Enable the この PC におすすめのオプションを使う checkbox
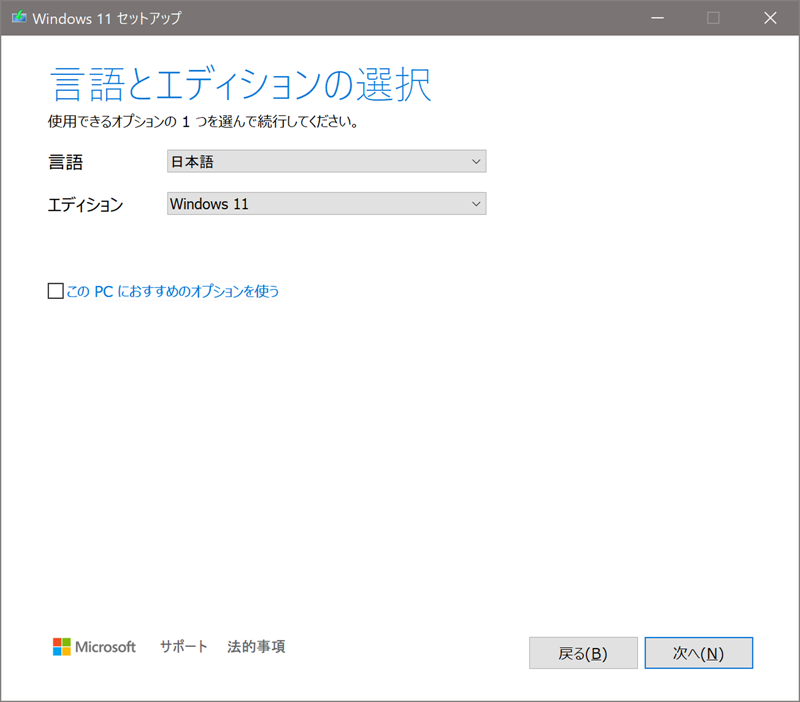800x702 pixels. click(x=55, y=291)
